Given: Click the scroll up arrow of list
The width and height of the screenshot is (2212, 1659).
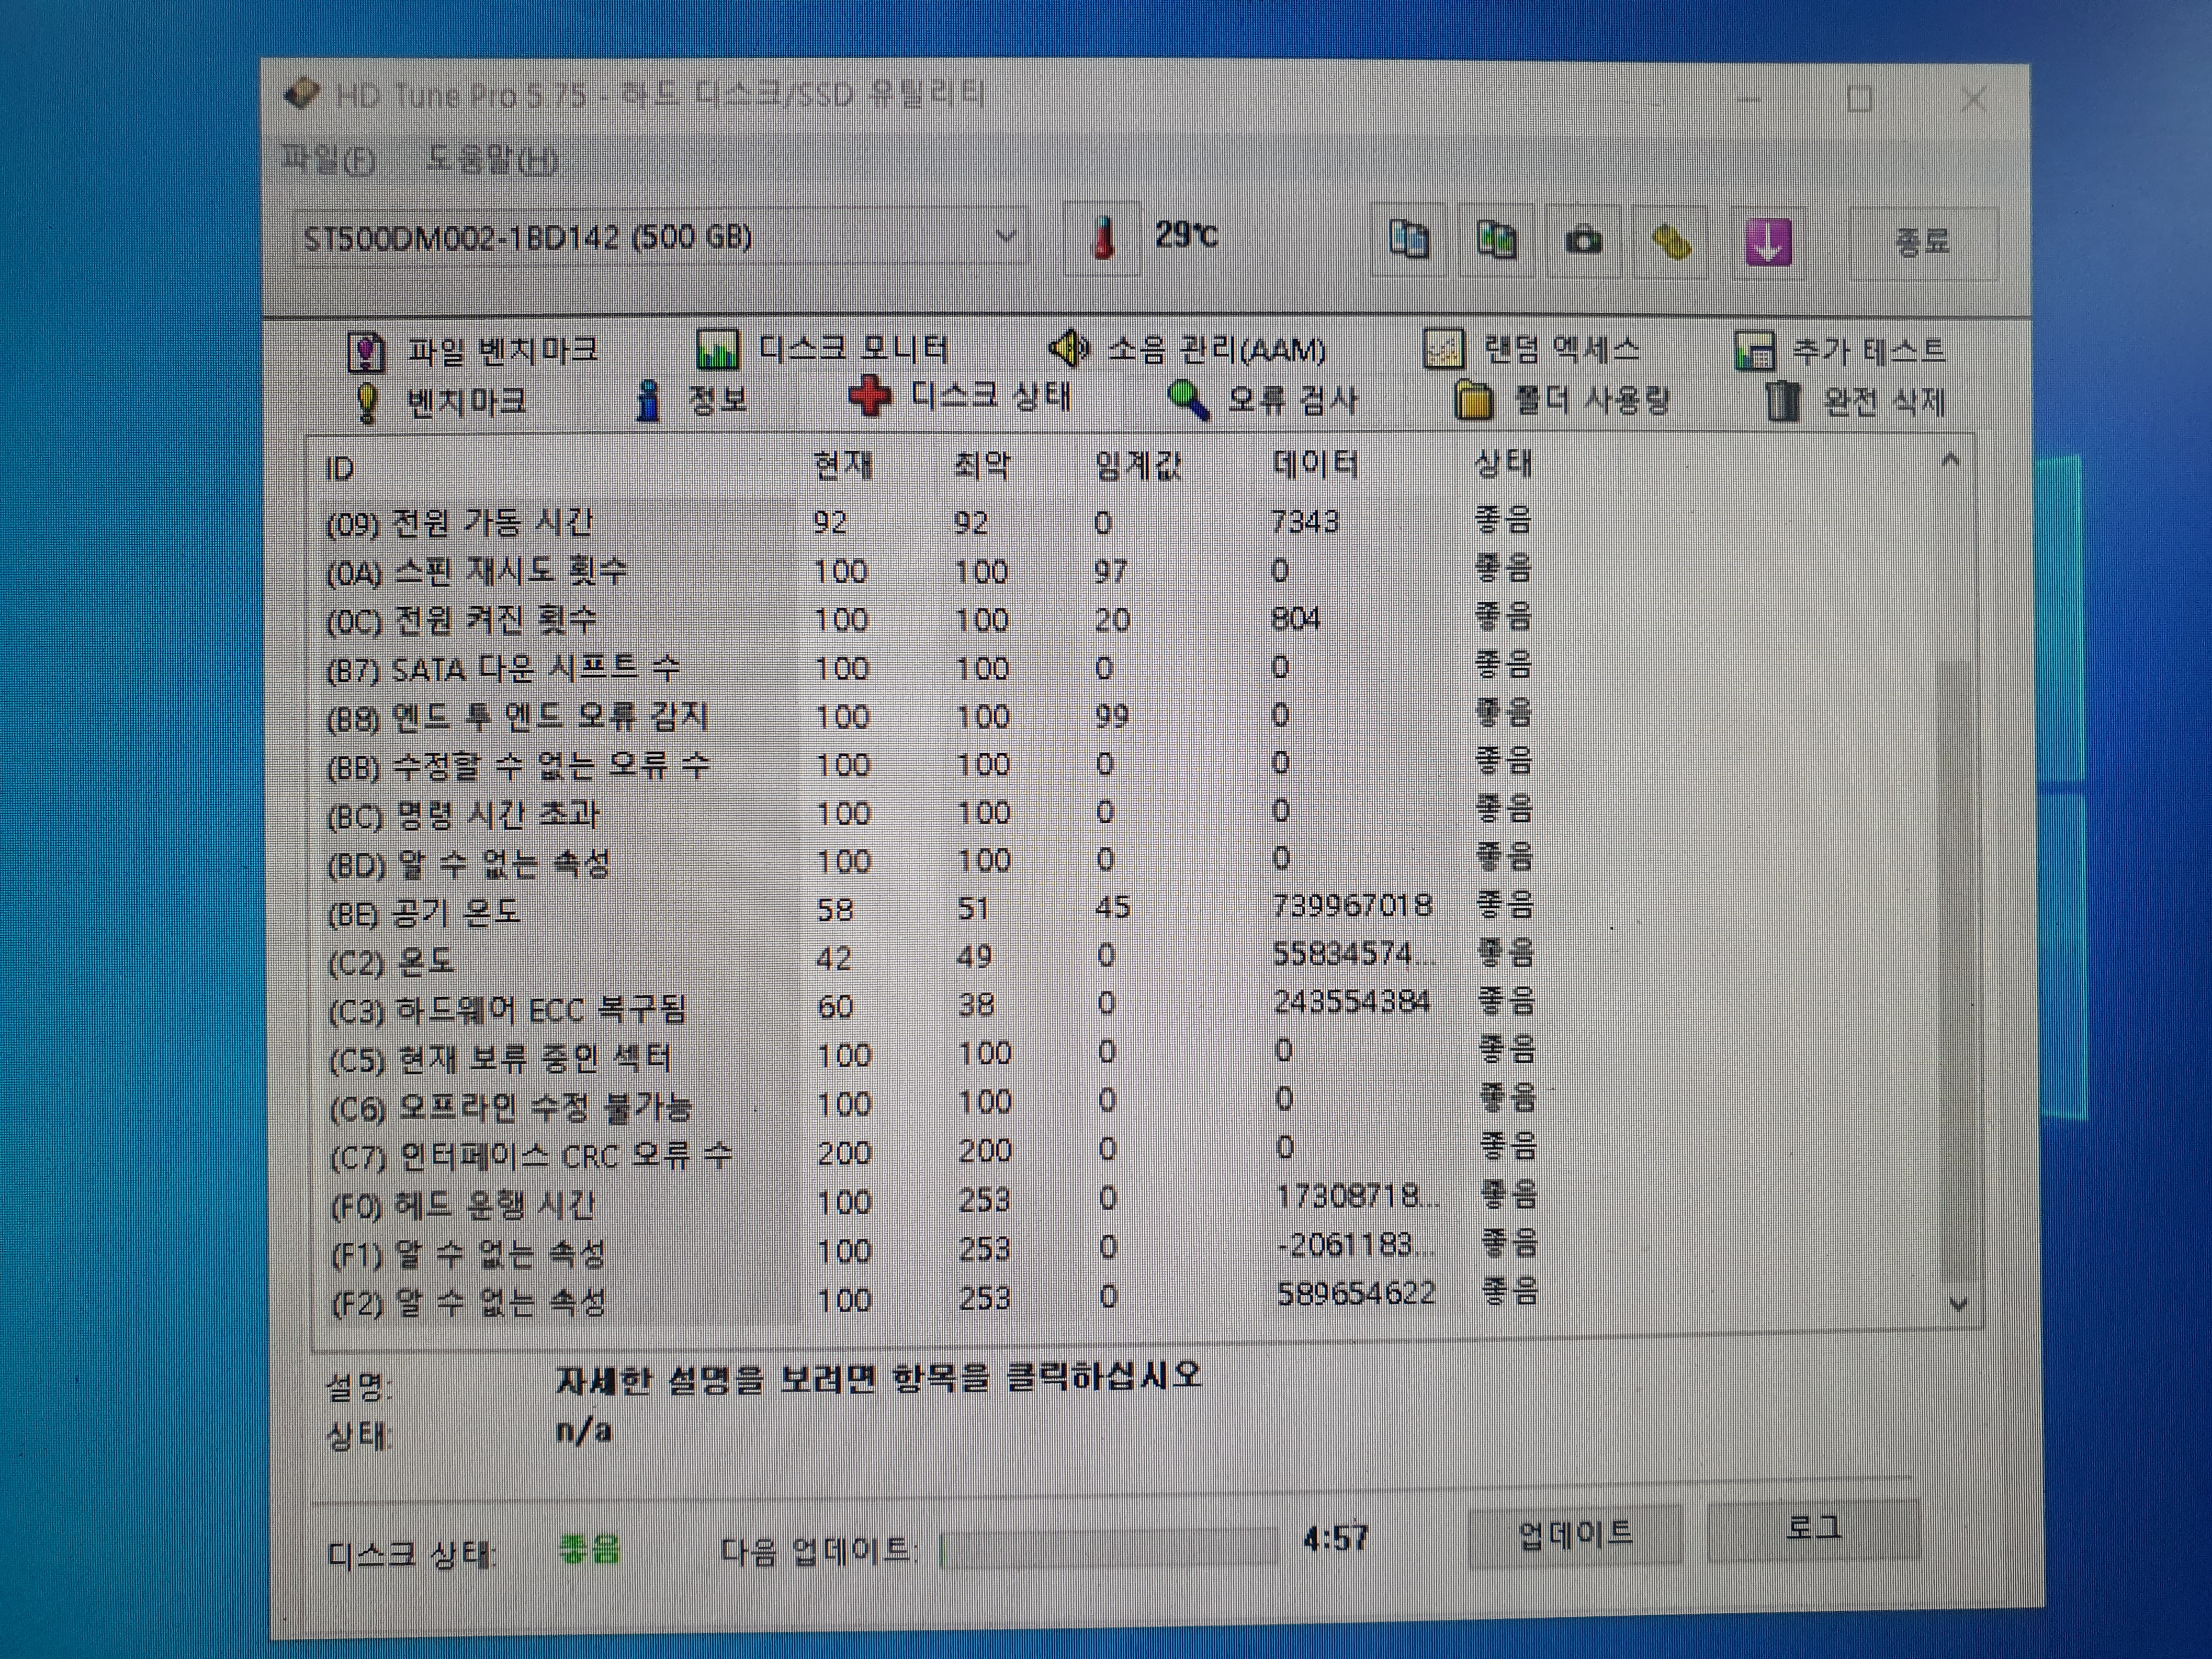Looking at the screenshot, I should pyautogui.click(x=1949, y=461).
